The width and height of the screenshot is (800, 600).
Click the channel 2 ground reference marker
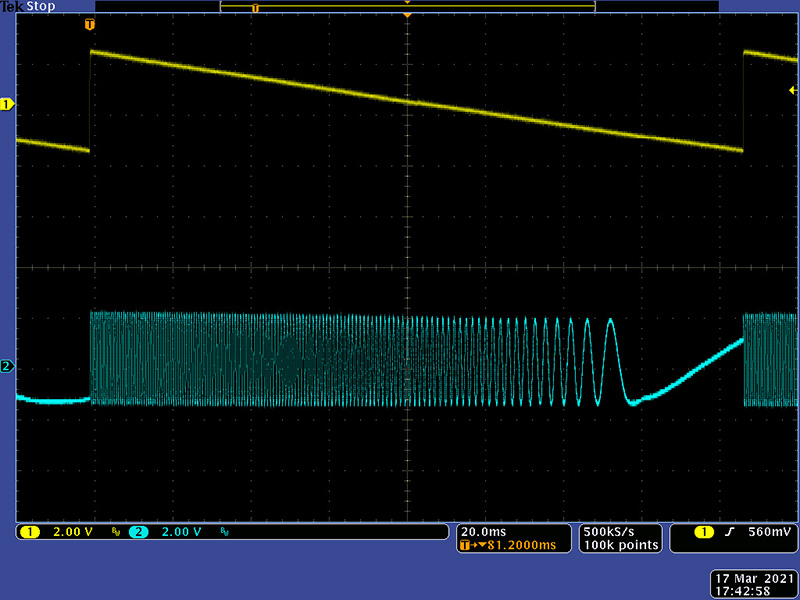(x=7, y=367)
